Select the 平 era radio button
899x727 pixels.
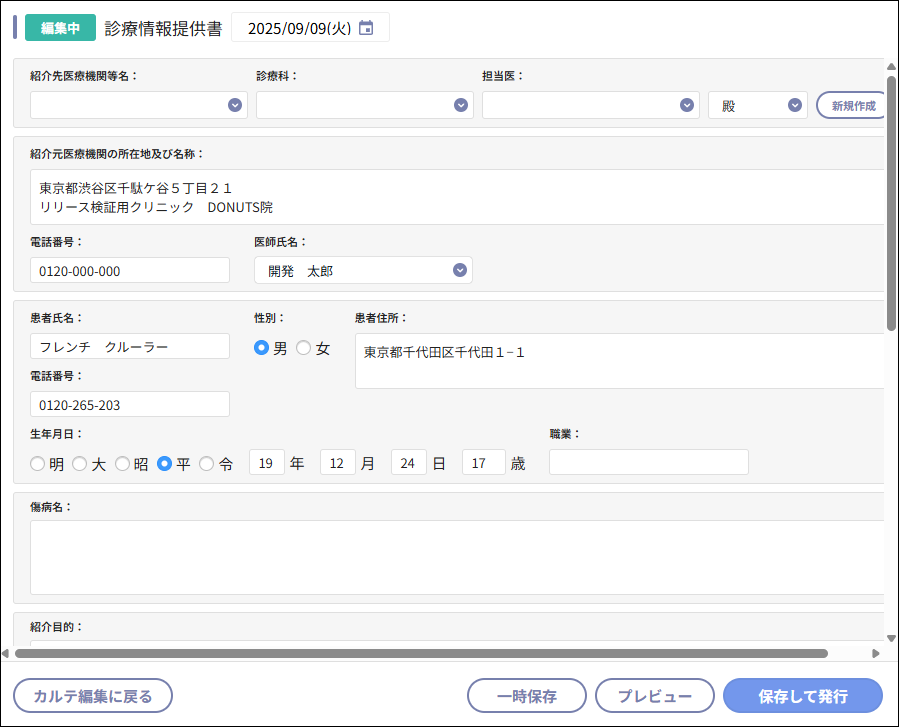tap(164, 463)
